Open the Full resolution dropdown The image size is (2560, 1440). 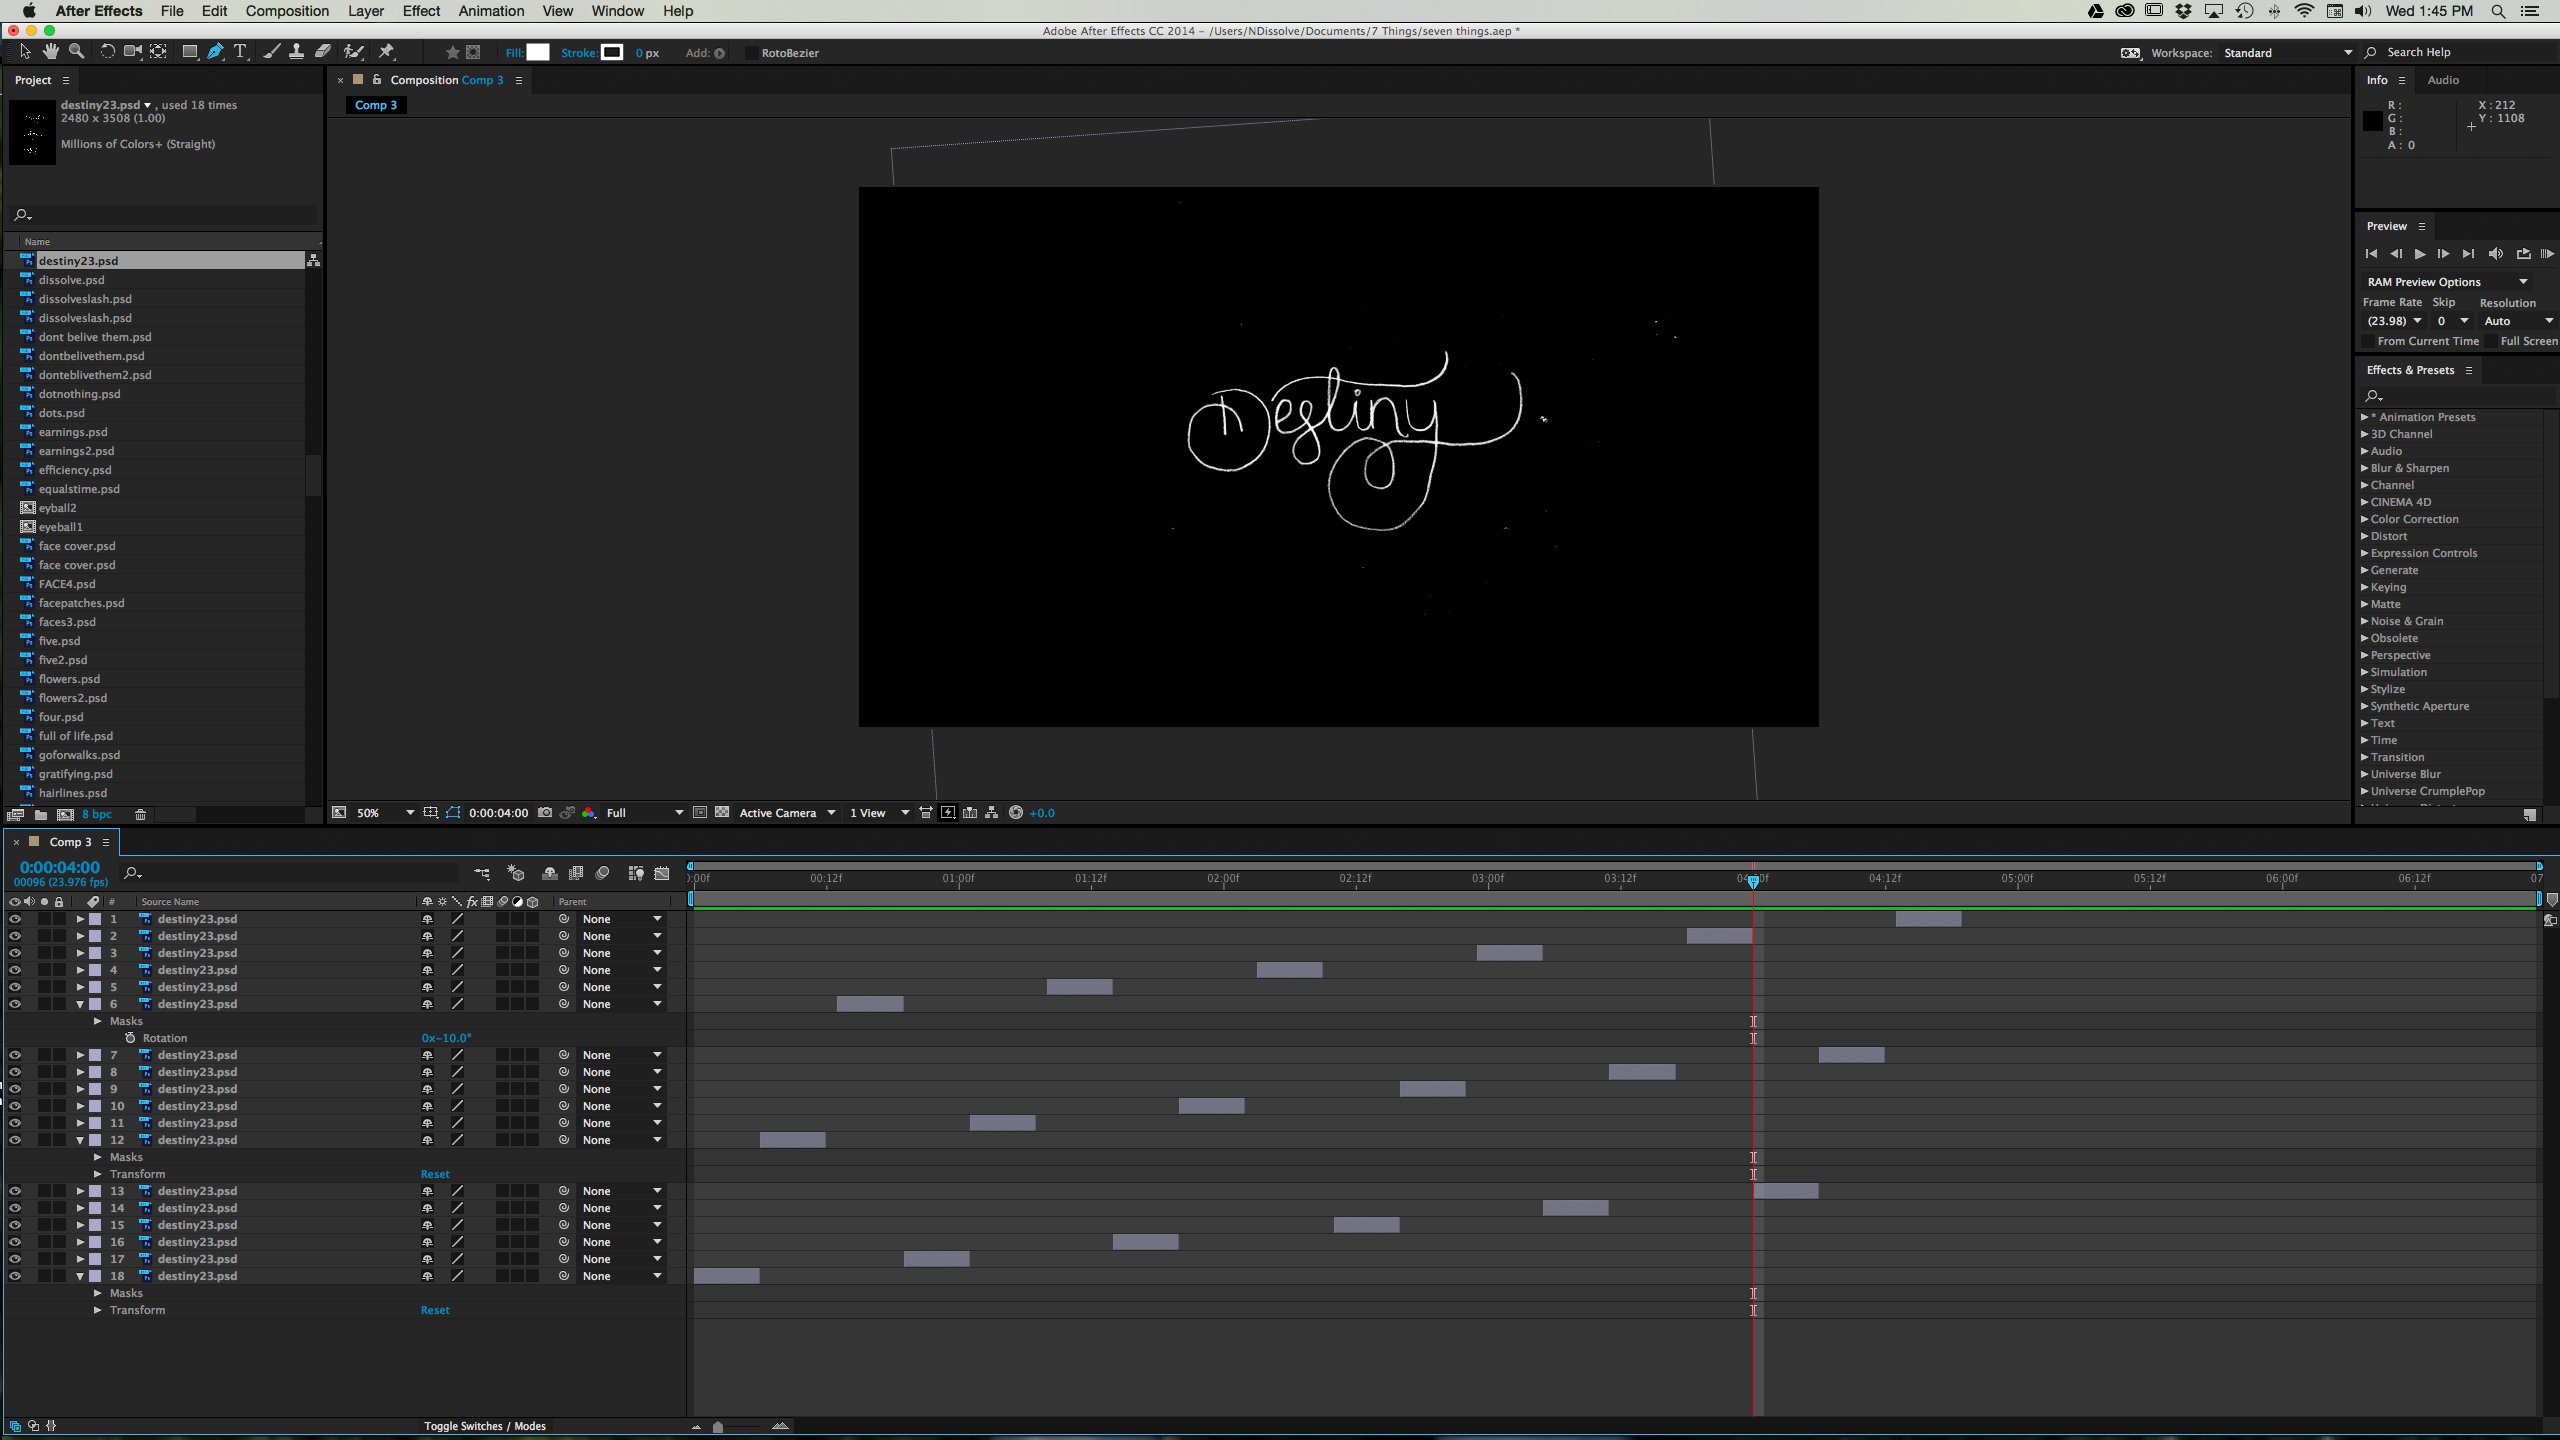coord(644,813)
